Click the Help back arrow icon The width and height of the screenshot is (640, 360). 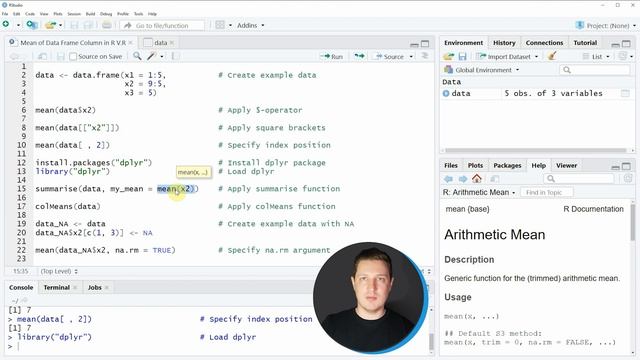(x=448, y=179)
